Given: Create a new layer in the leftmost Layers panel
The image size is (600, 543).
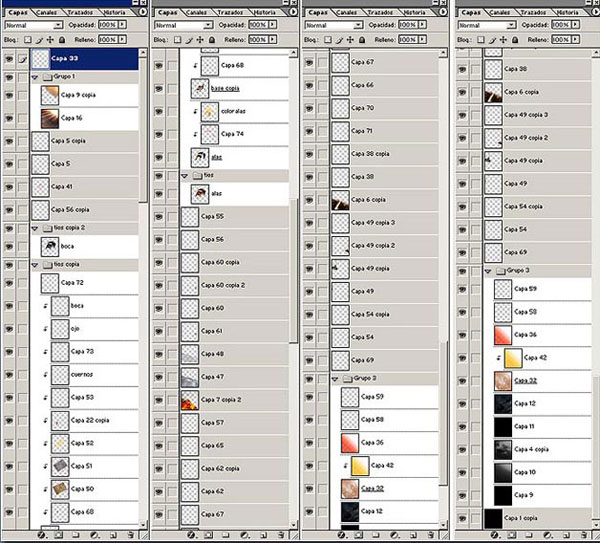Looking at the screenshot, I should click(x=113, y=535).
